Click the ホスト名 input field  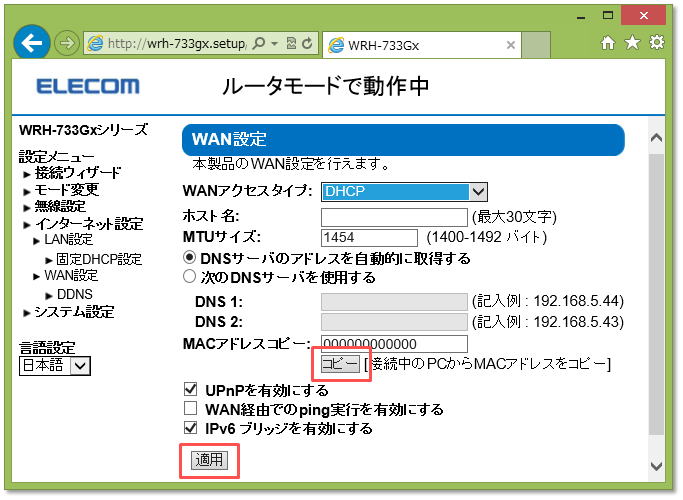394,217
